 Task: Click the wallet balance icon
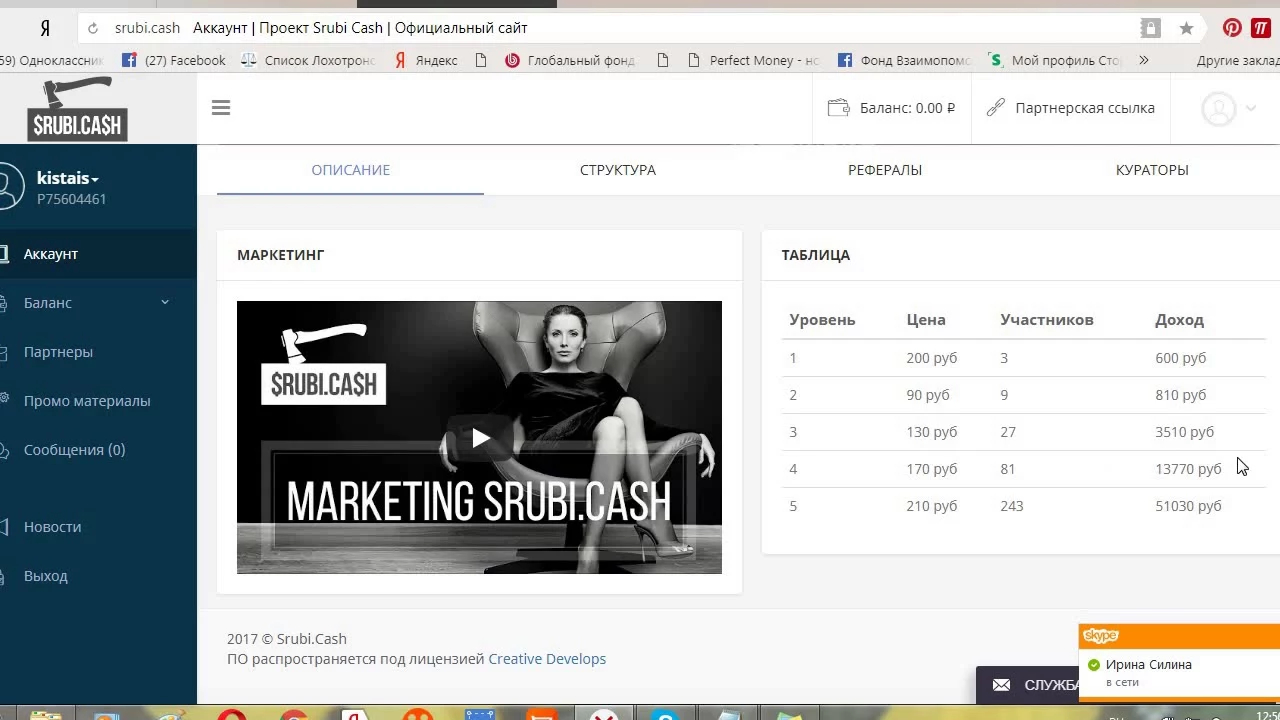[x=838, y=108]
